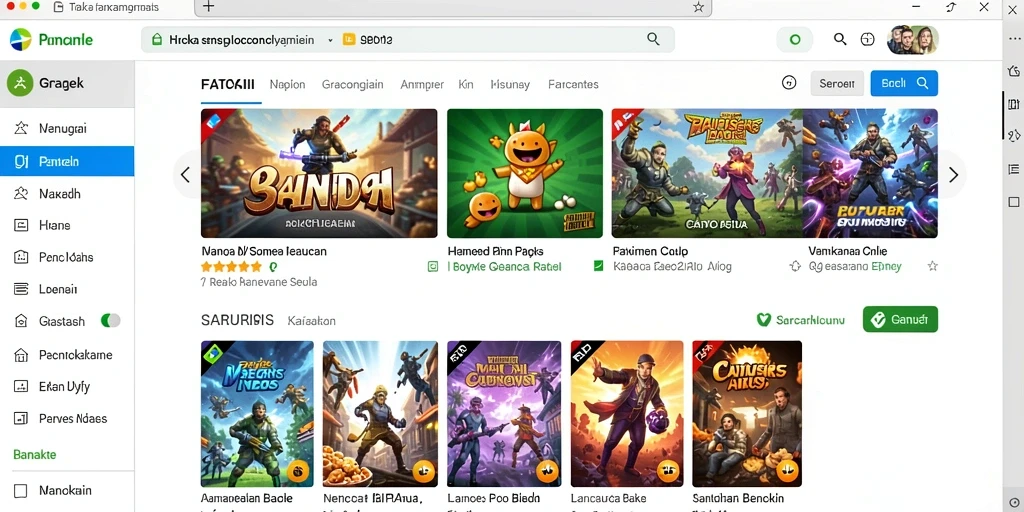Click the bookmark star in tab strip
This screenshot has height=512, width=1024.
(698, 7)
